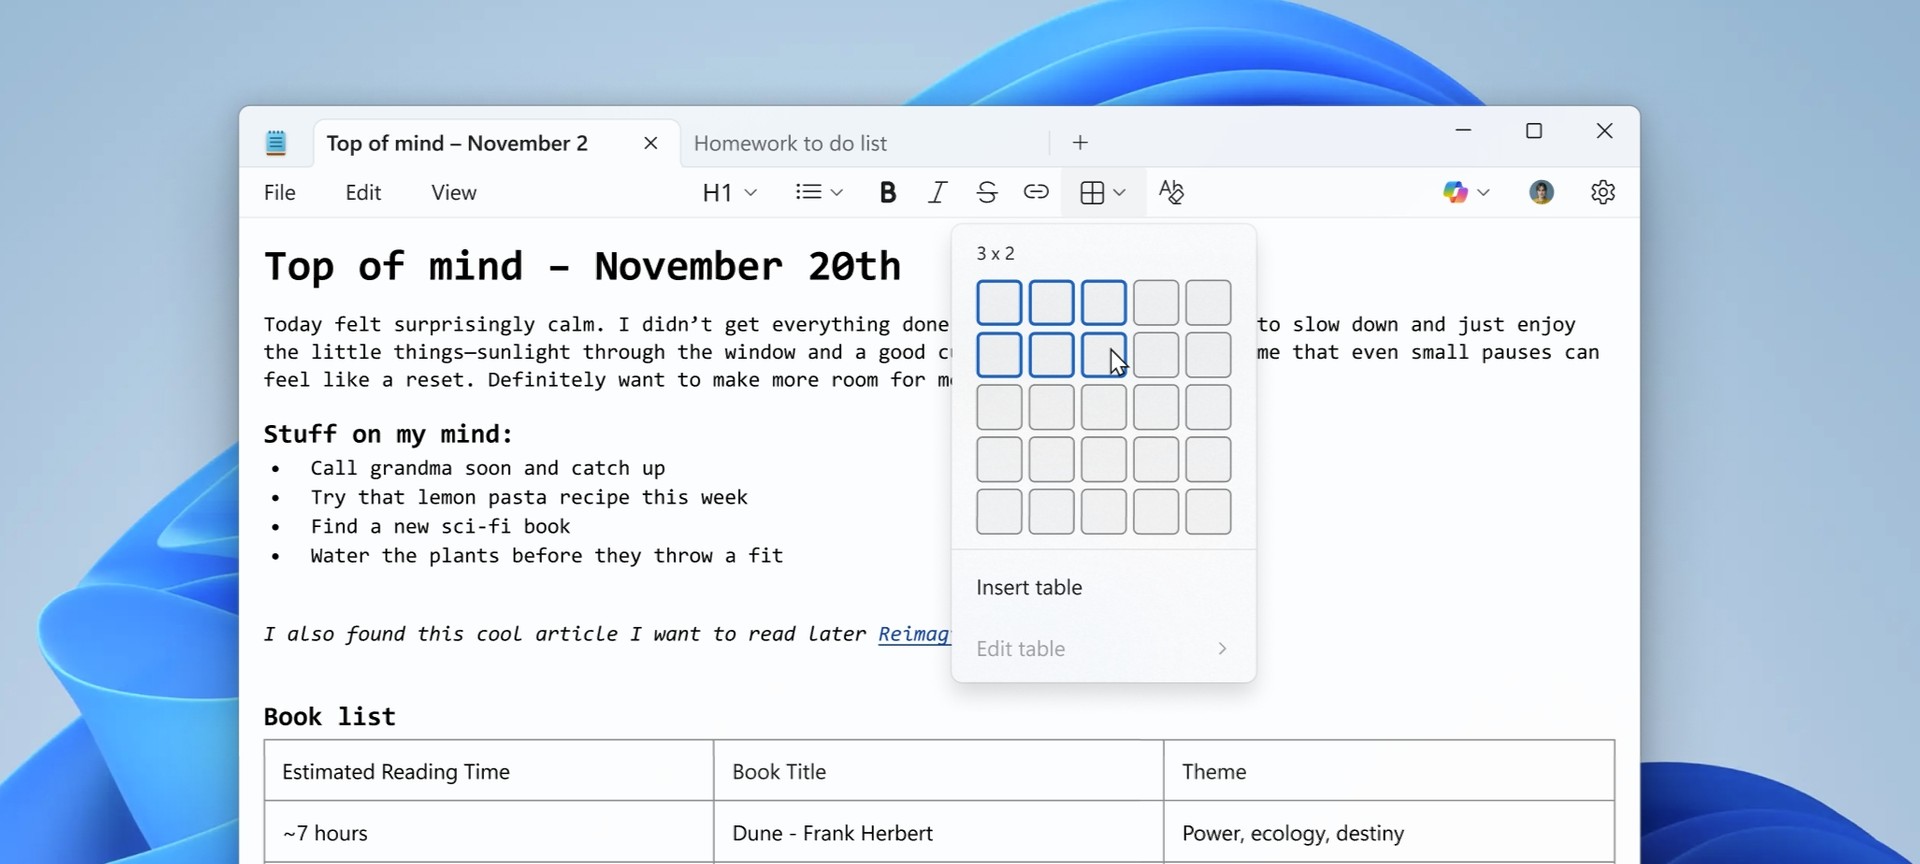
Task: Click the 'Dune - Frank Herbert' cell
Action: click(939, 832)
